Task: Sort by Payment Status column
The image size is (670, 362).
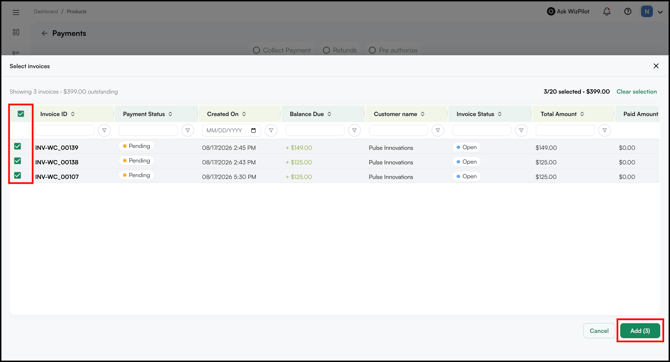Action: (170, 114)
